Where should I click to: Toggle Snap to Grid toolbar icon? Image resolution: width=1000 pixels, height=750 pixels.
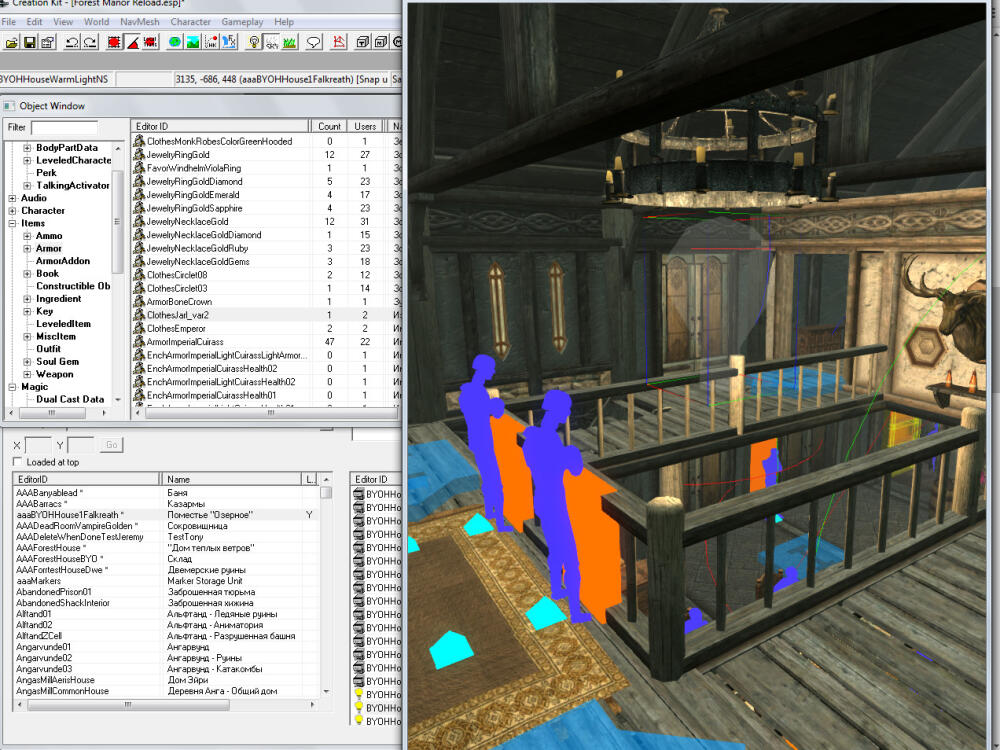click(114, 42)
